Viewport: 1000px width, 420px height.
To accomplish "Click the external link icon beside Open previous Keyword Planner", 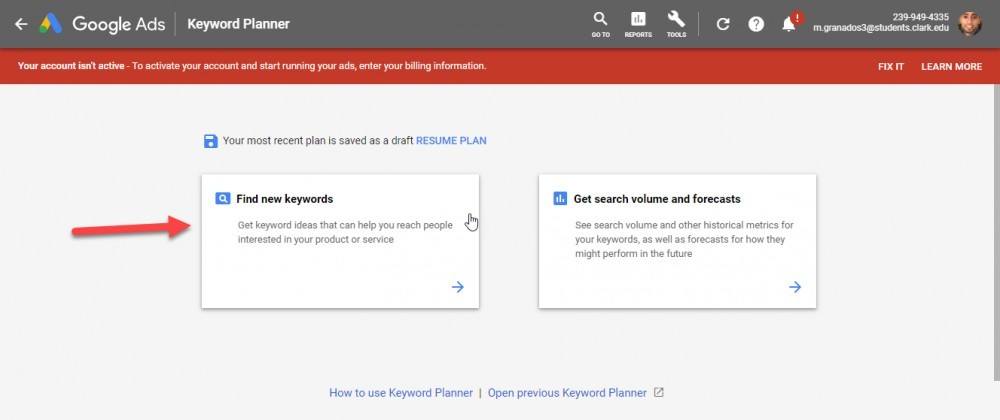I will [659, 393].
